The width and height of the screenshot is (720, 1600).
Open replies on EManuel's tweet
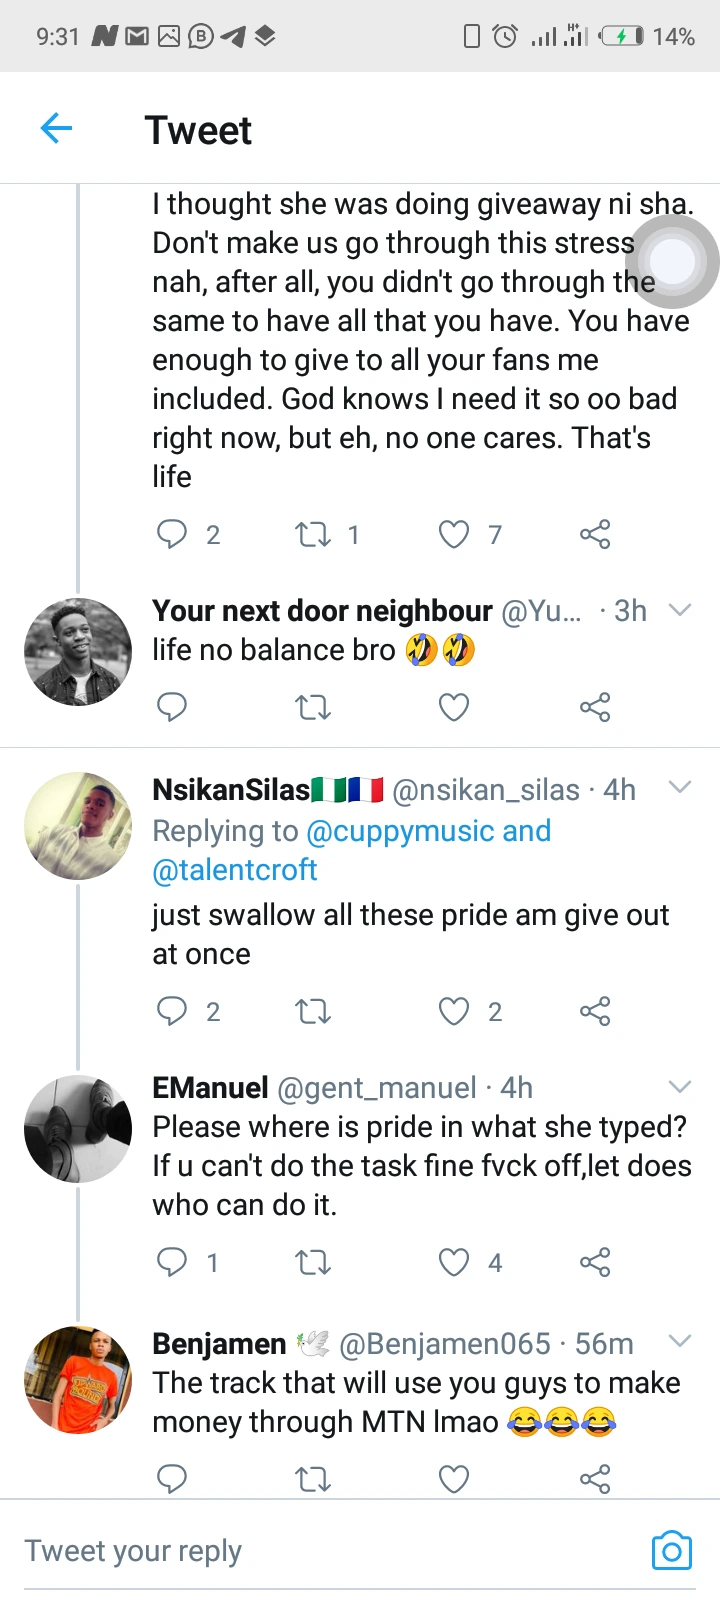point(172,1263)
